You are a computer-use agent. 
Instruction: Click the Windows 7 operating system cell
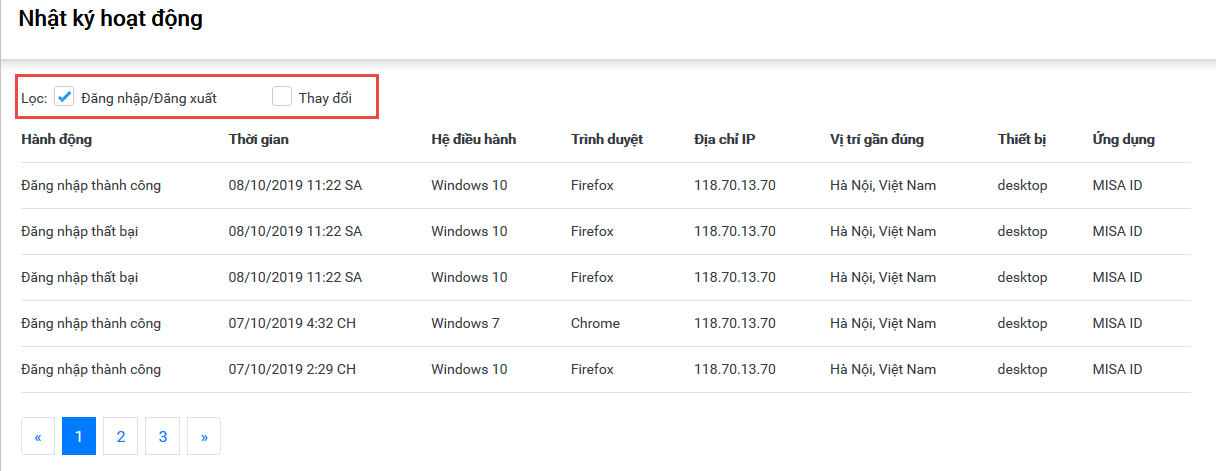pos(465,323)
